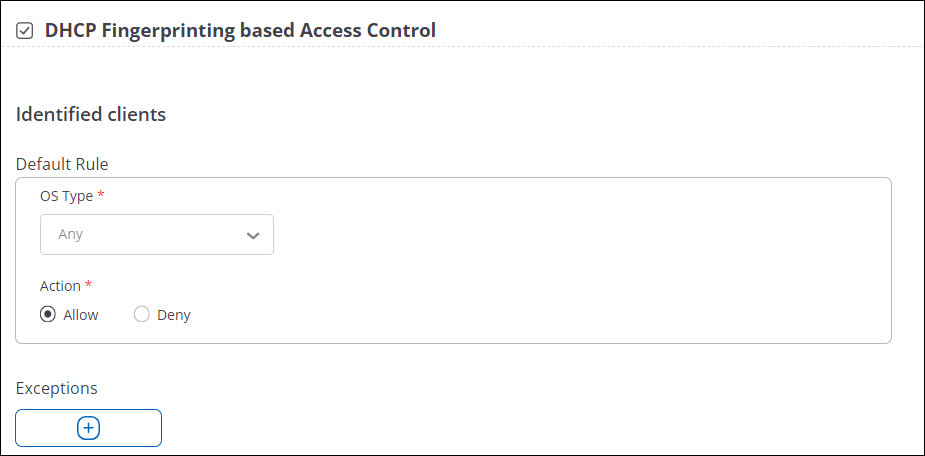This screenshot has height=456, width=925.
Task: Click the 'Action' field label
Action: click(x=60, y=286)
